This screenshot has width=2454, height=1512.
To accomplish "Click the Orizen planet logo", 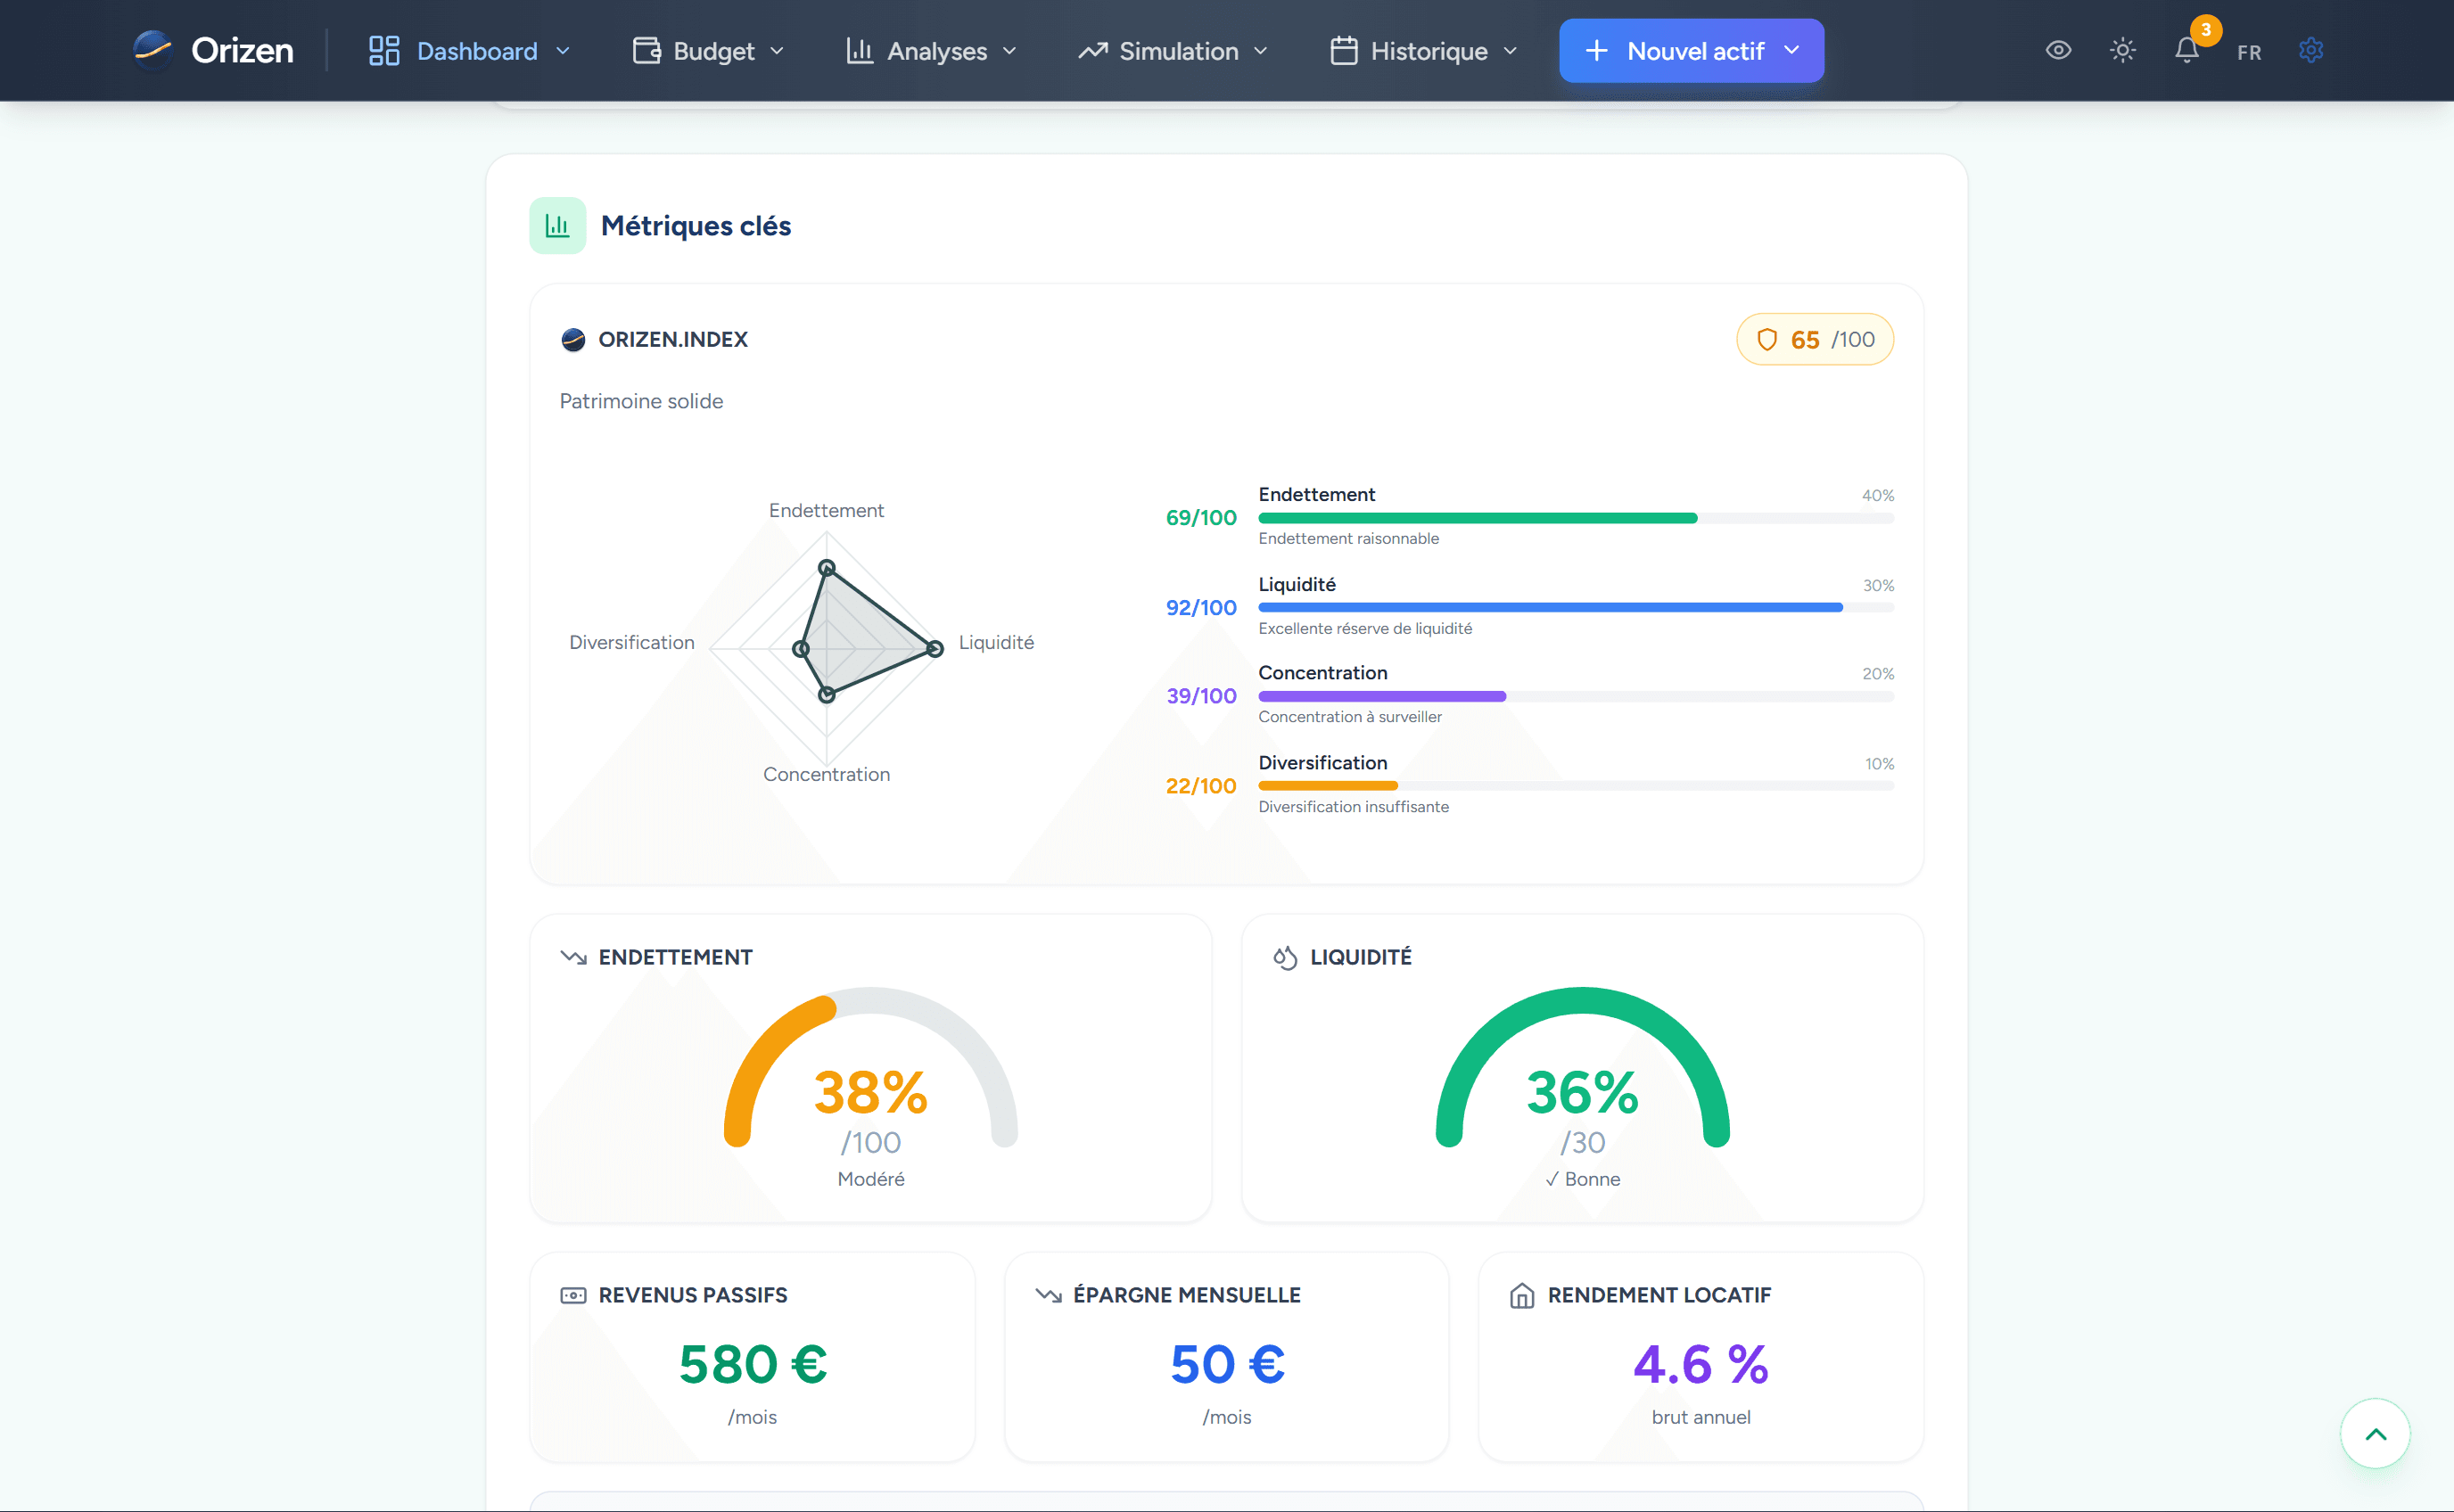I will tap(152, 50).
